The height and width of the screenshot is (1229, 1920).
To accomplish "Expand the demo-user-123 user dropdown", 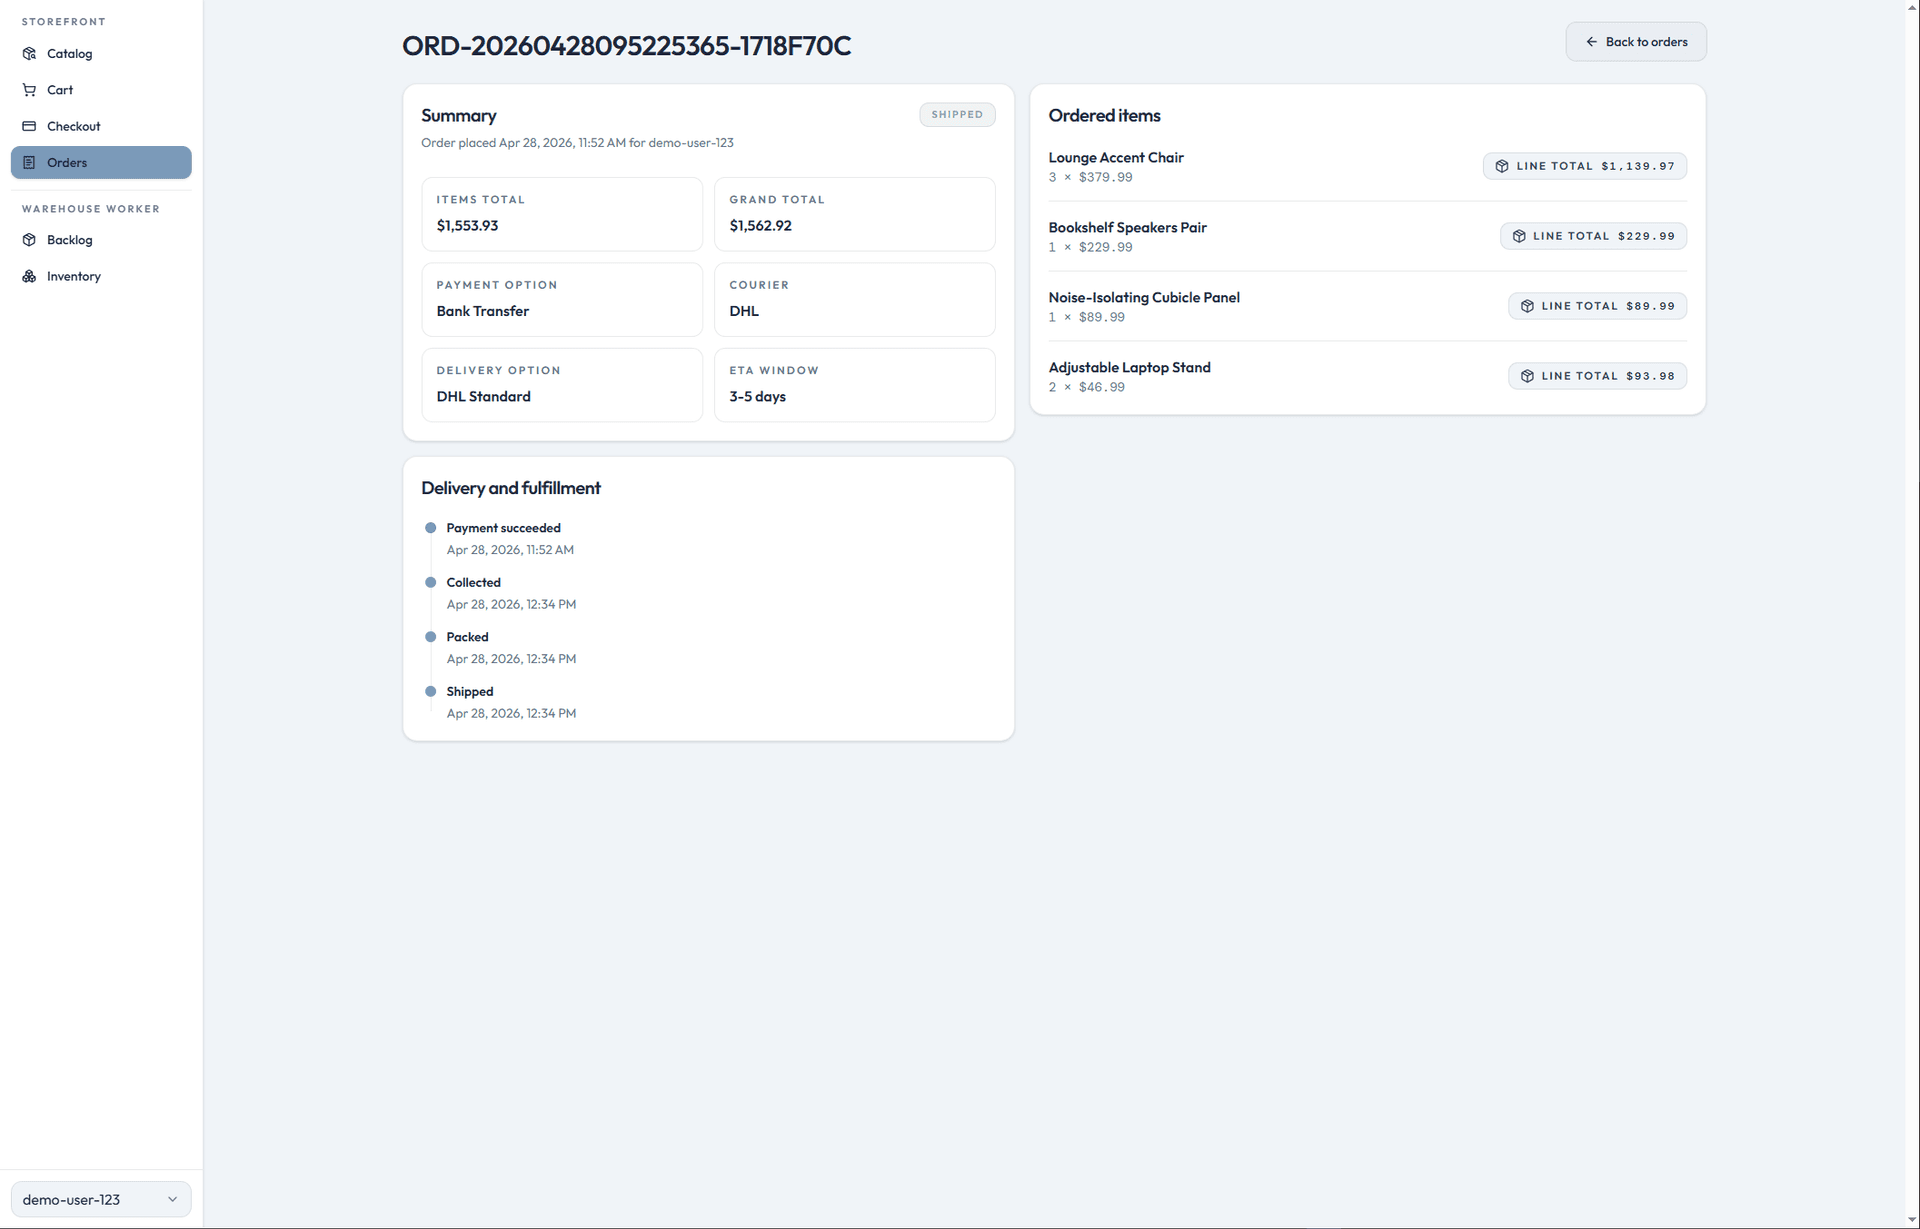I will click(x=100, y=1199).
